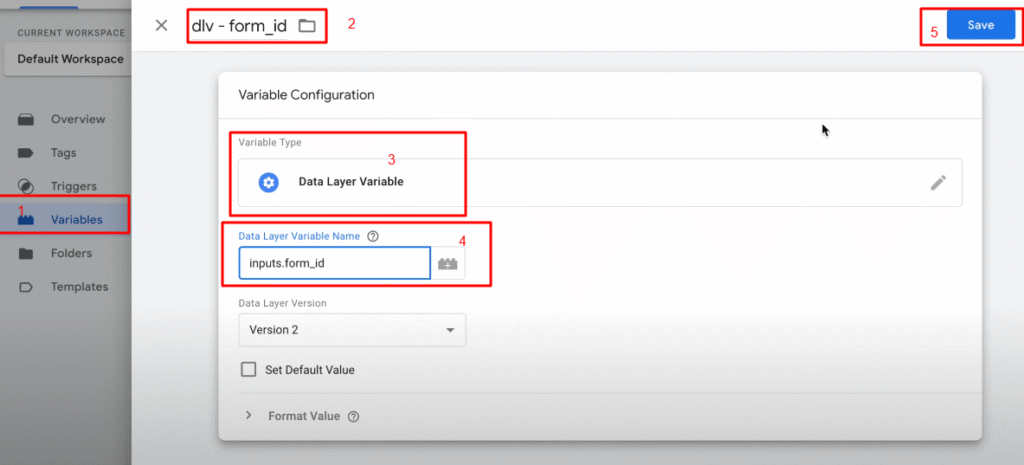Image resolution: width=1024 pixels, height=465 pixels.
Task: Click help icon next to Data Layer Variable Name
Action: (x=373, y=237)
